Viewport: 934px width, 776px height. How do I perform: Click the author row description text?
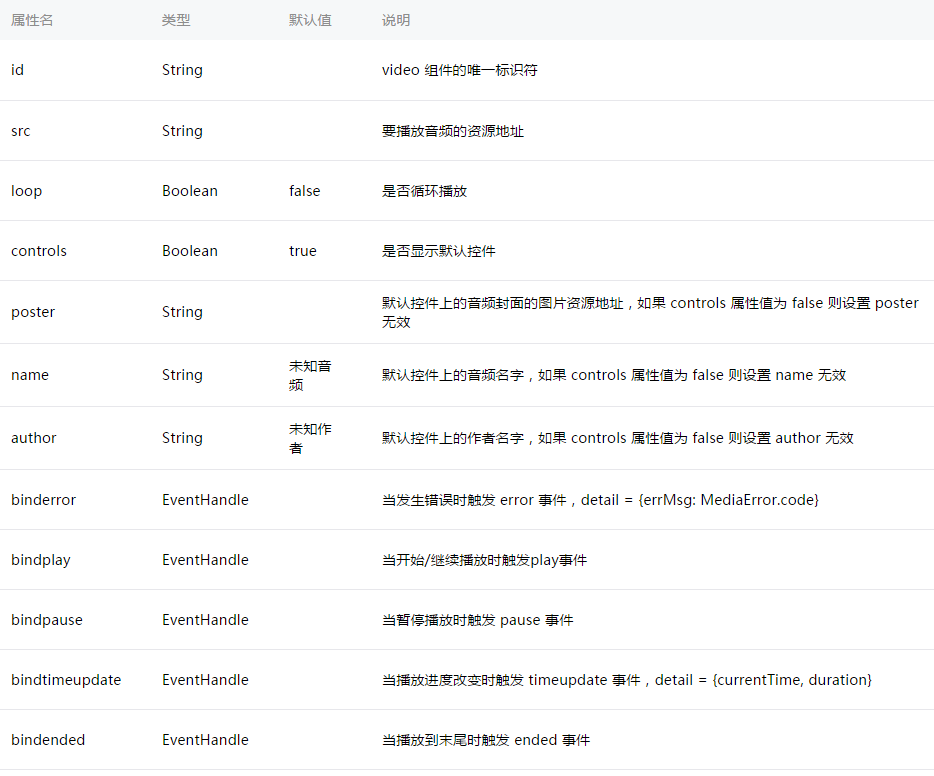click(x=617, y=438)
